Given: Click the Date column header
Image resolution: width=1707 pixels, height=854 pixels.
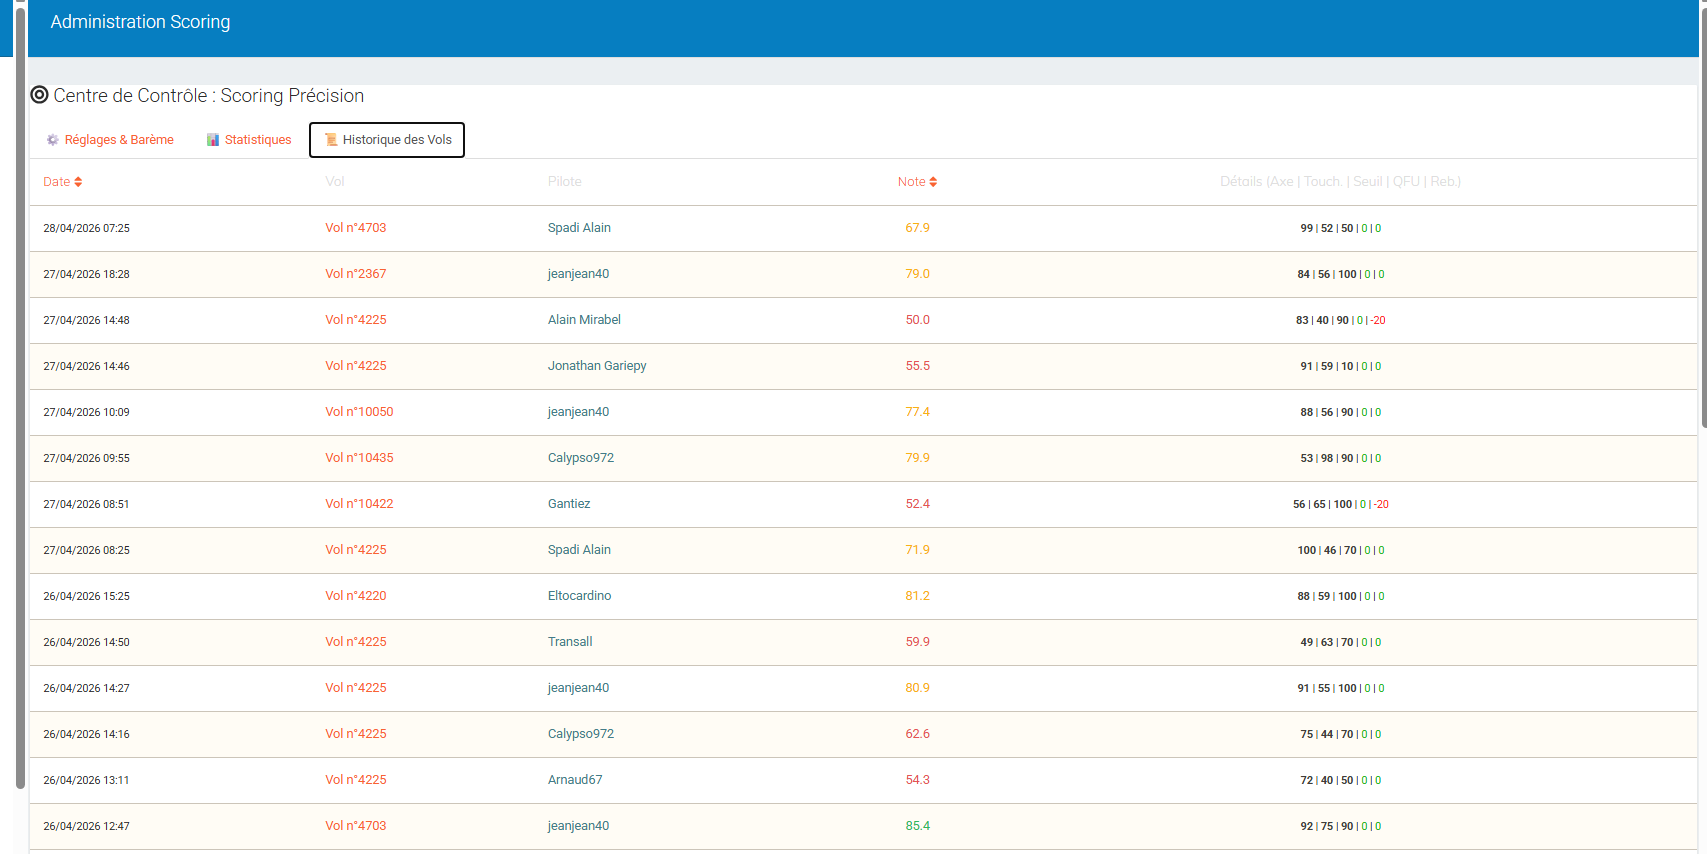Looking at the screenshot, I should [62, 182].
